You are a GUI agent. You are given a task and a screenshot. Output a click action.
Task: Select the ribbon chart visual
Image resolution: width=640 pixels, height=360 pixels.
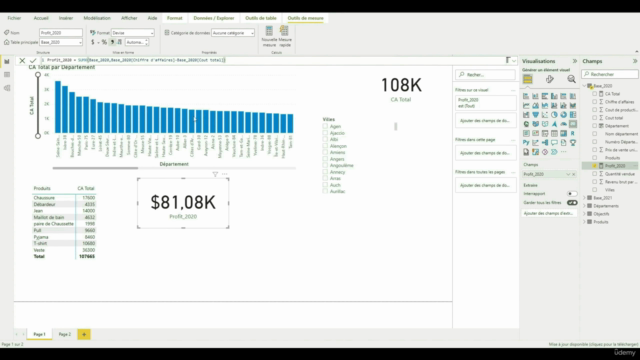coord(573,106)
